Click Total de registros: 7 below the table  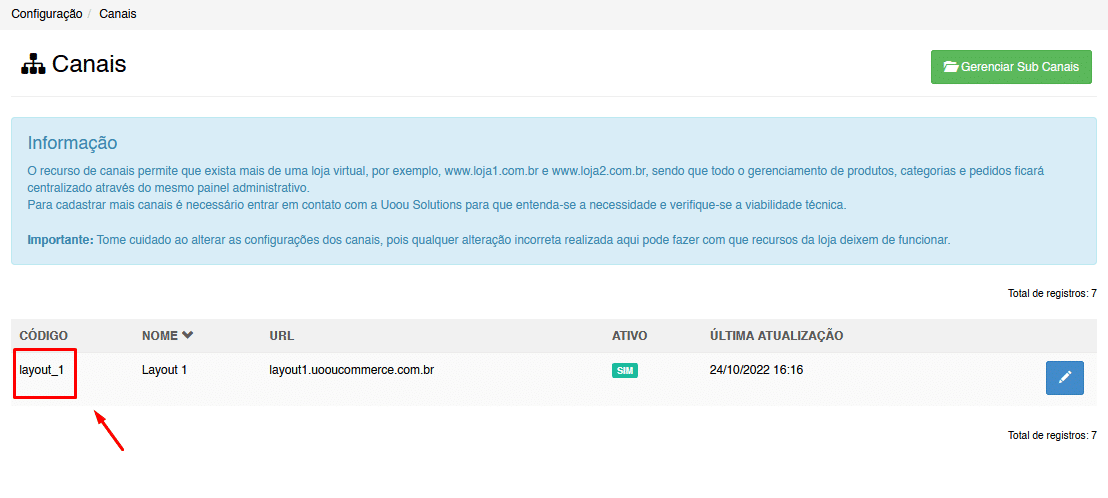(1052, 435)
